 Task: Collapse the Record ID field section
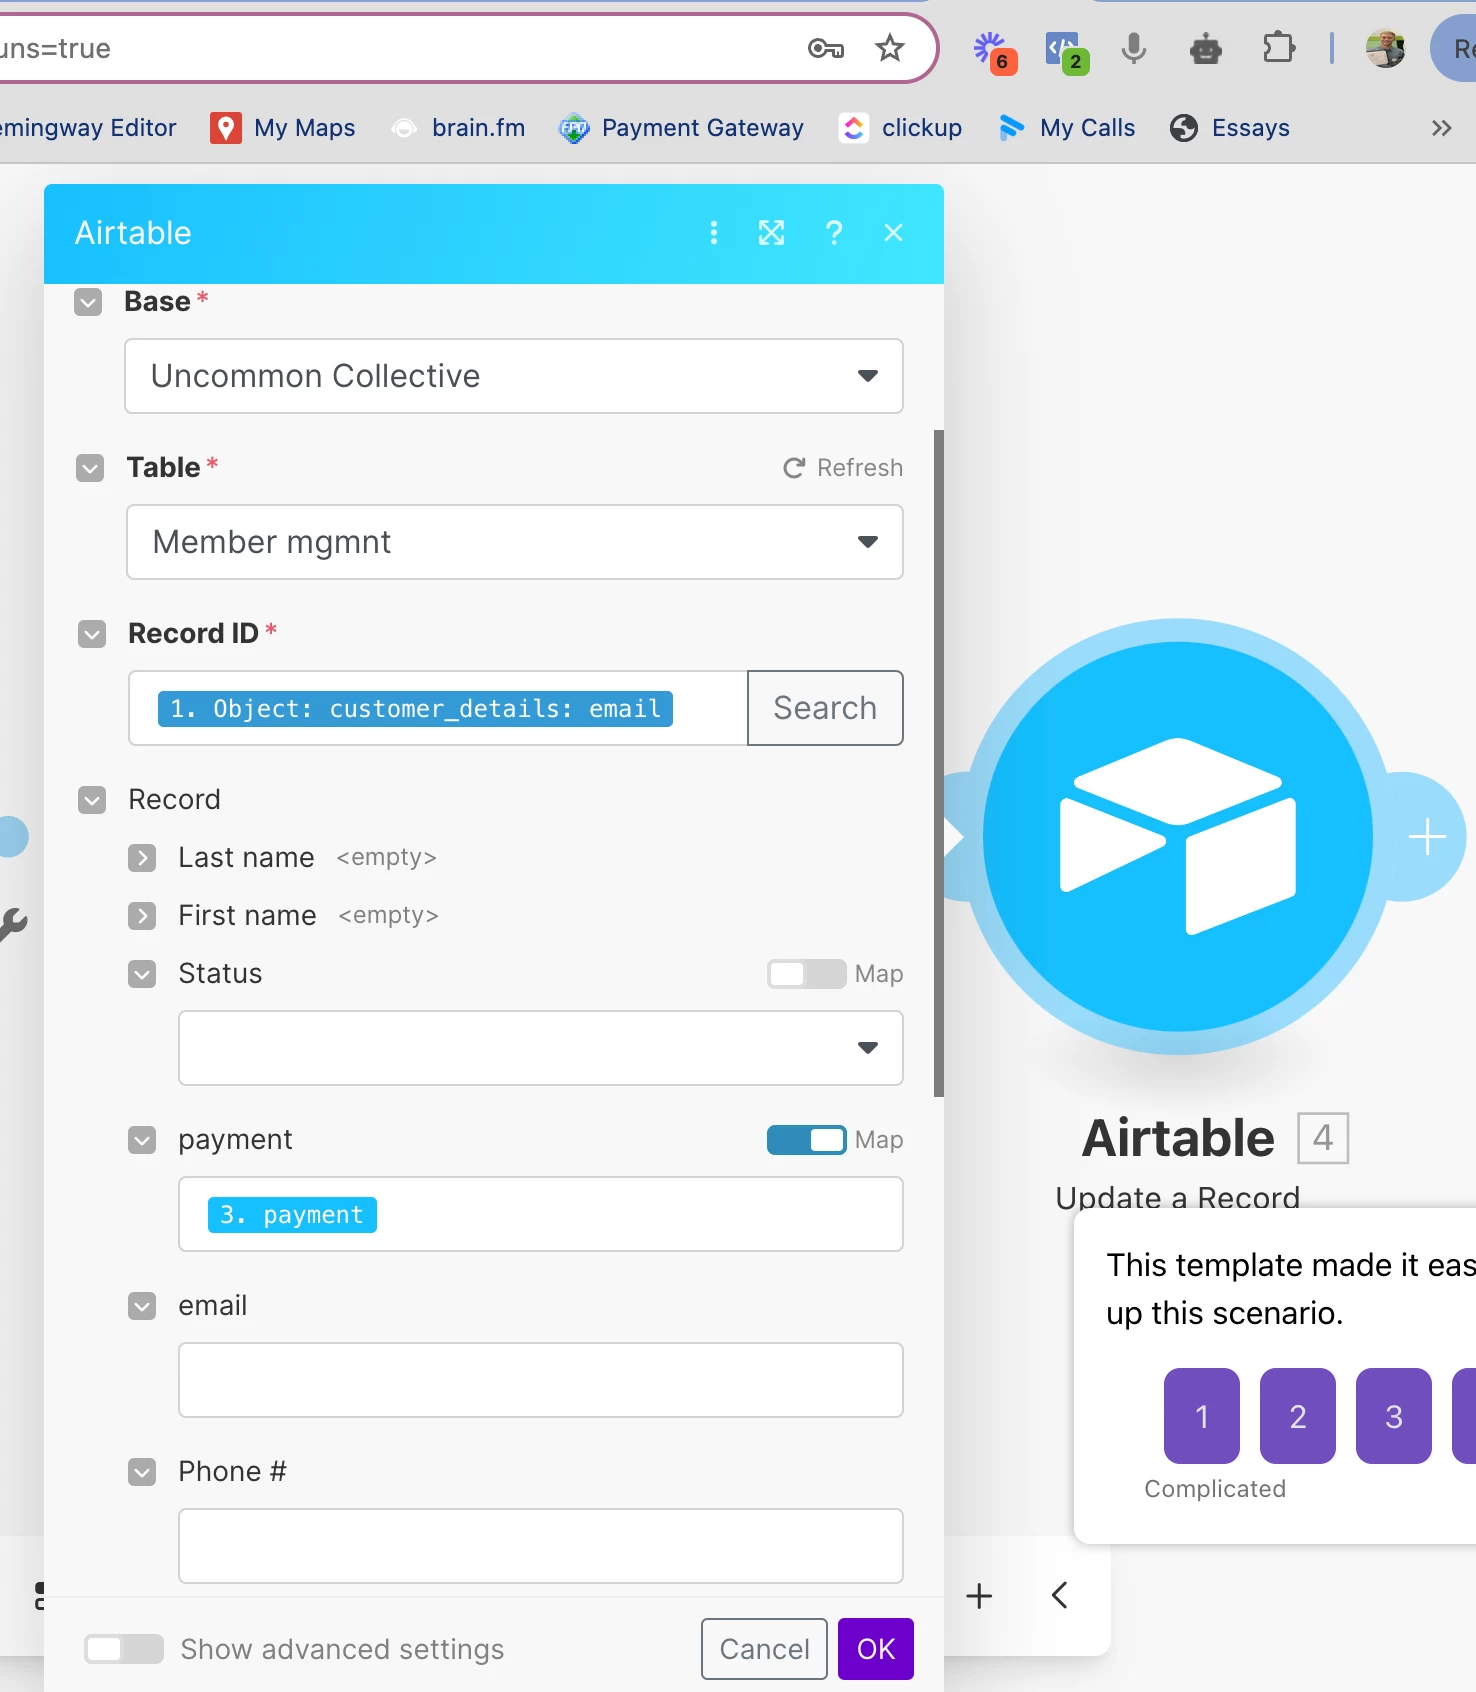tap(92, 634)
